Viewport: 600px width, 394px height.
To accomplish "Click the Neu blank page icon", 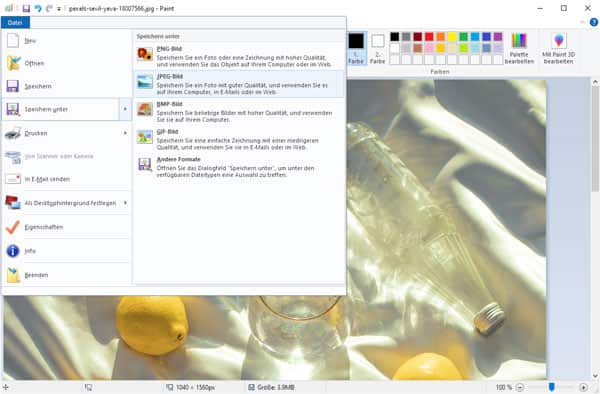I will pos(13,40).
